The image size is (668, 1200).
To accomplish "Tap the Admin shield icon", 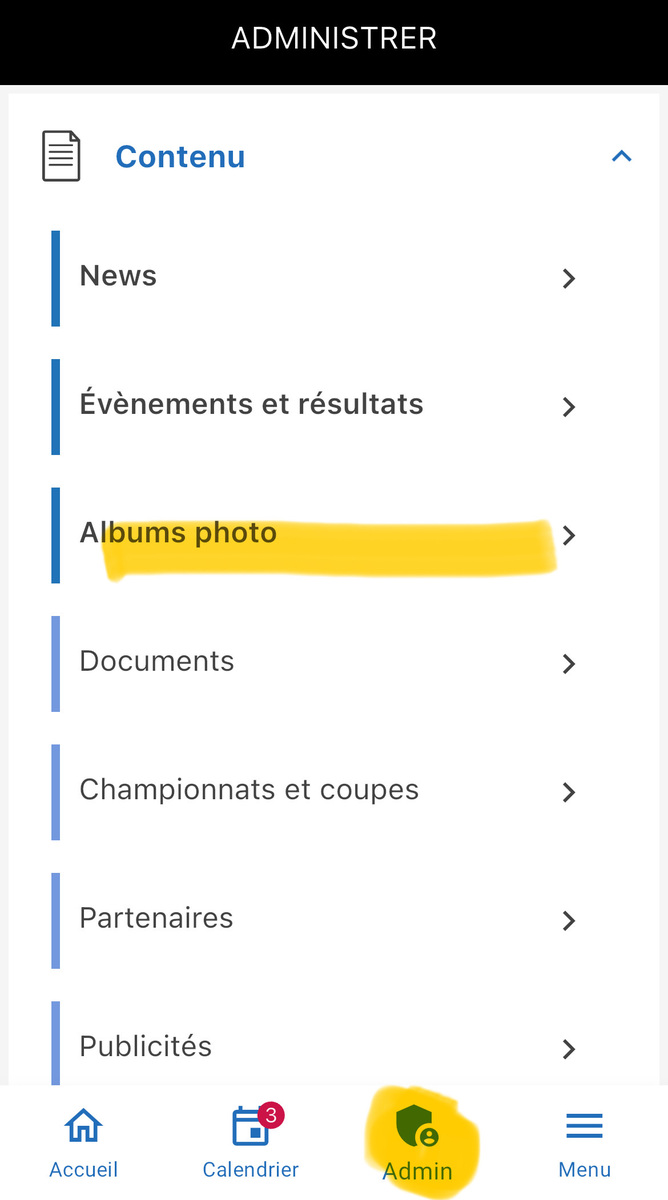I will point(417,1127).
